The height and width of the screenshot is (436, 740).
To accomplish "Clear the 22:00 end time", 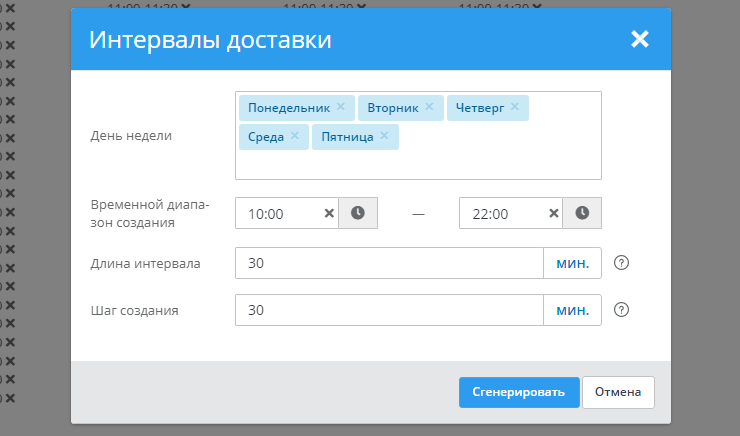I will pos(553,213).
